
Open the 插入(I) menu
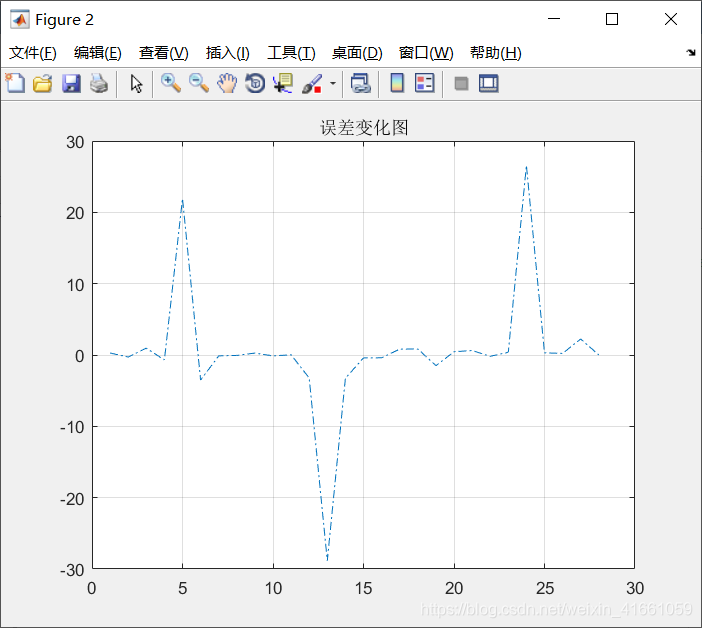(x=227, y=53)
